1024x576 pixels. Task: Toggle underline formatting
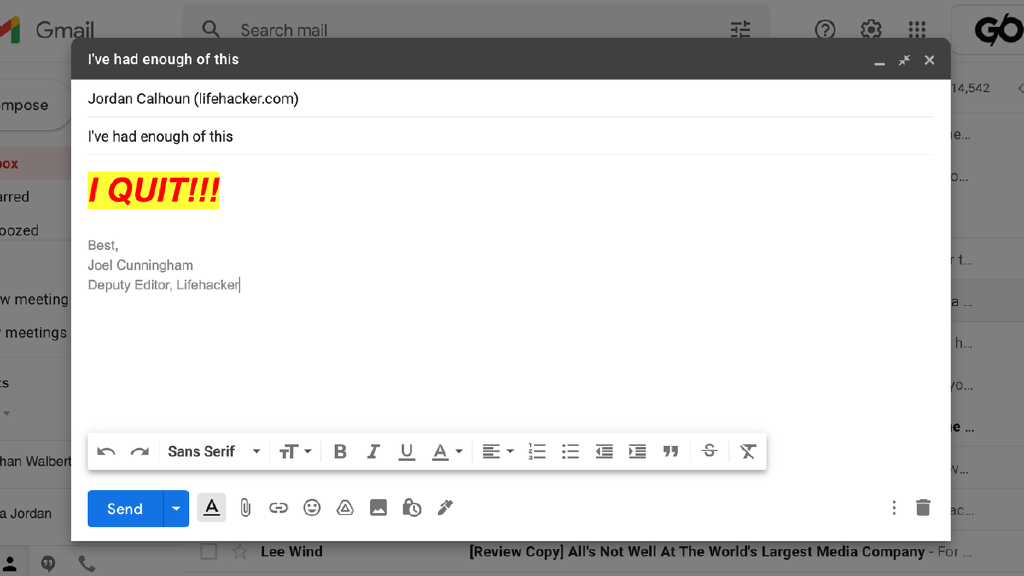coord(406,451)
